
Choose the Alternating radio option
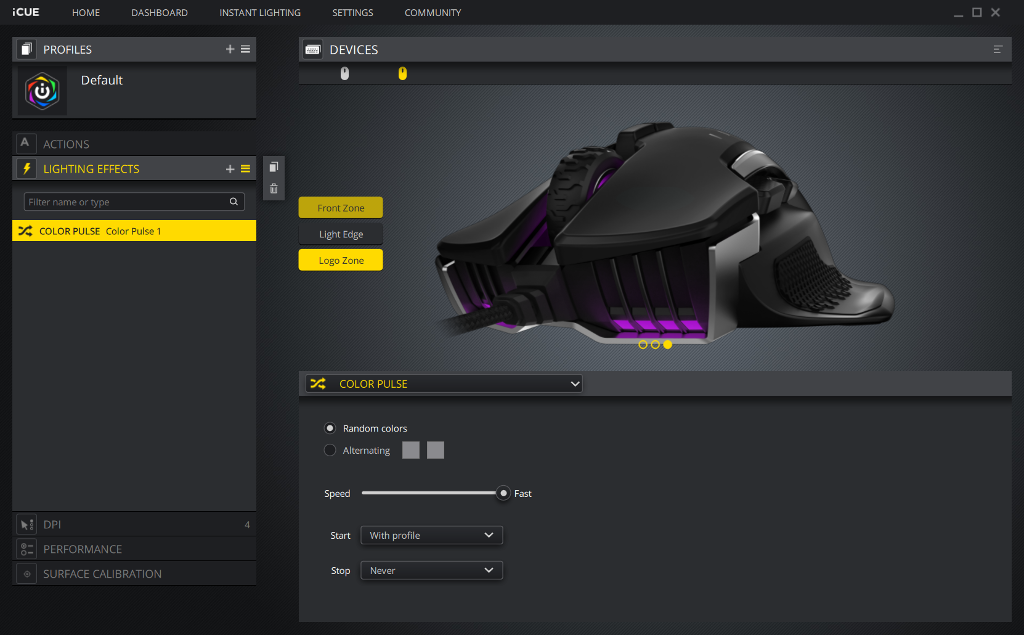click(x=330, y=450)
